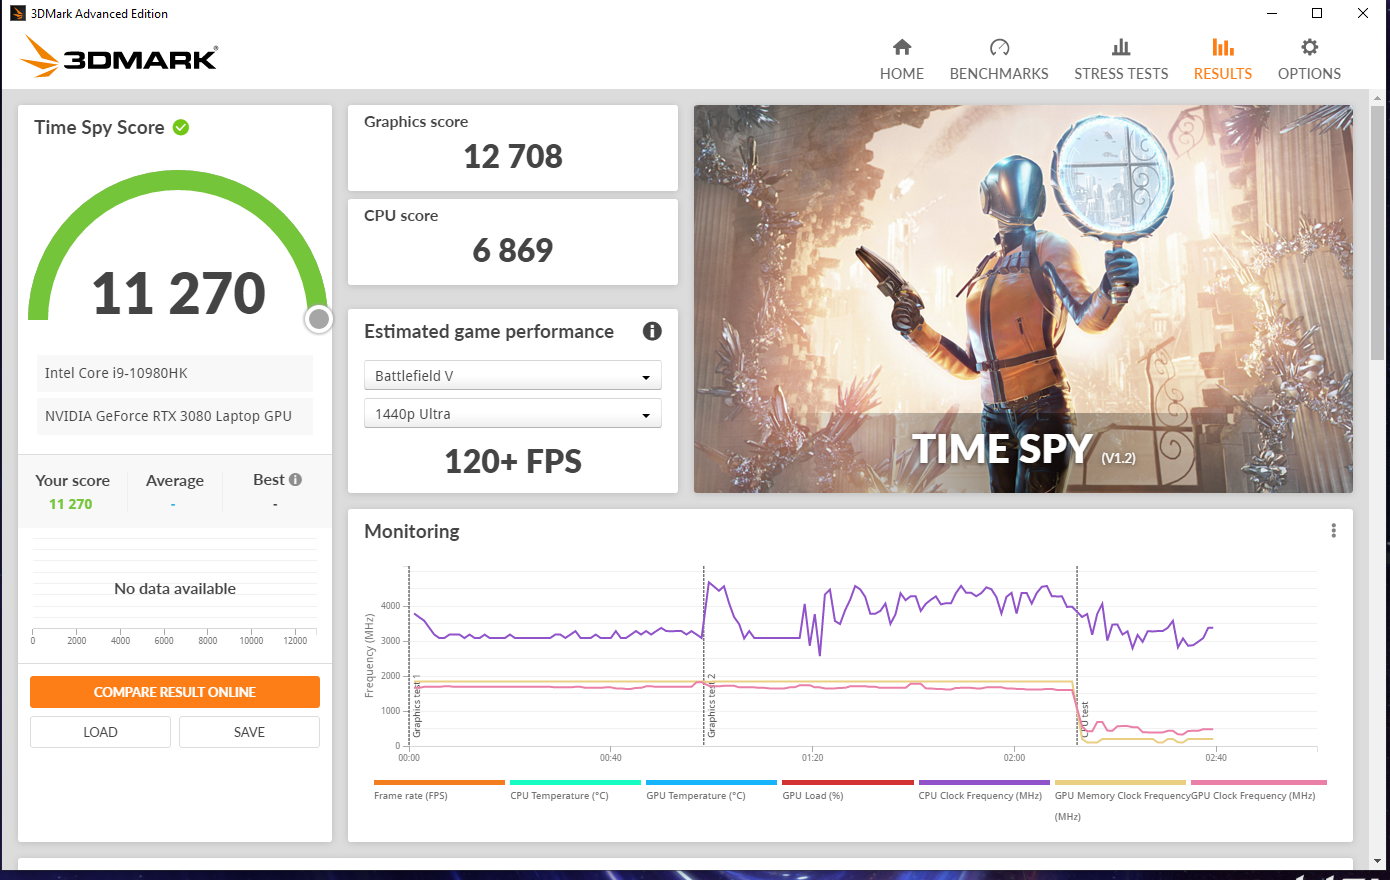Toggle the GPU Load (%) legend series
This screenshot has width=1390, height=880.
point(812,796)
